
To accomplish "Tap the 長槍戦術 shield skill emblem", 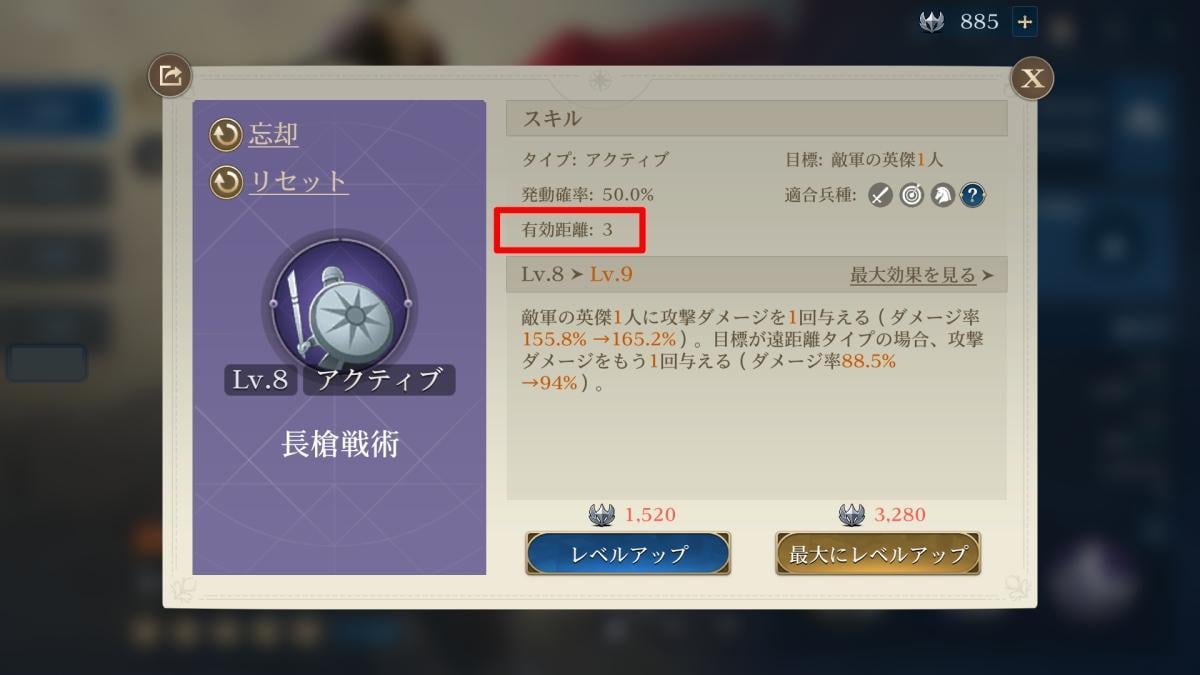I will point(339,305).
